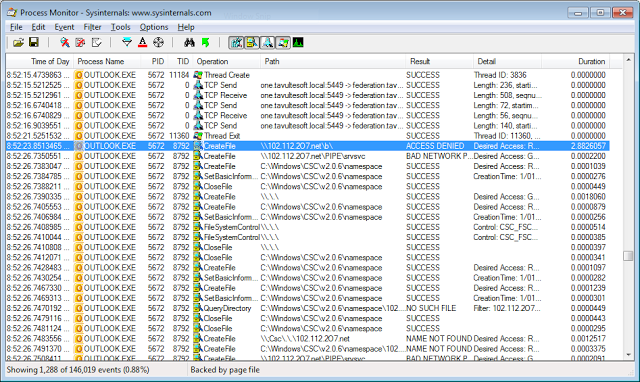Click the Process Name column header
Viewport: 640px width, 382px height.
click(x=107, y=61)
